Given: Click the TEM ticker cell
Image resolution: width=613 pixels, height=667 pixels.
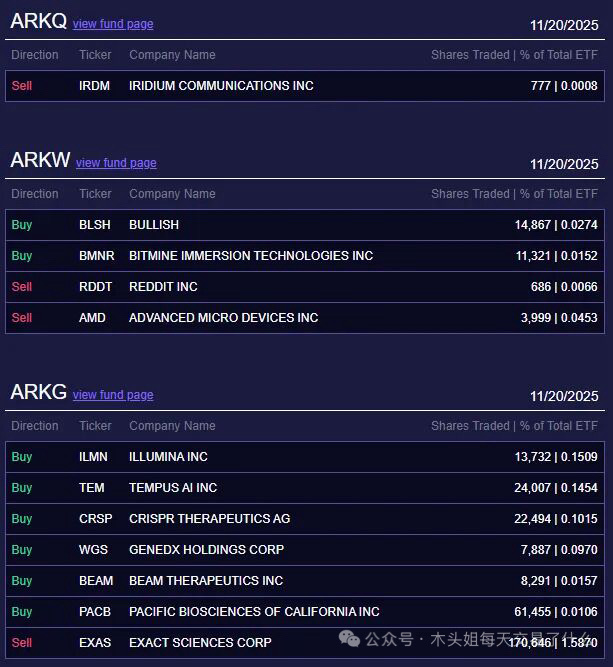Looking at the screenshot, I should coord(92,488).
